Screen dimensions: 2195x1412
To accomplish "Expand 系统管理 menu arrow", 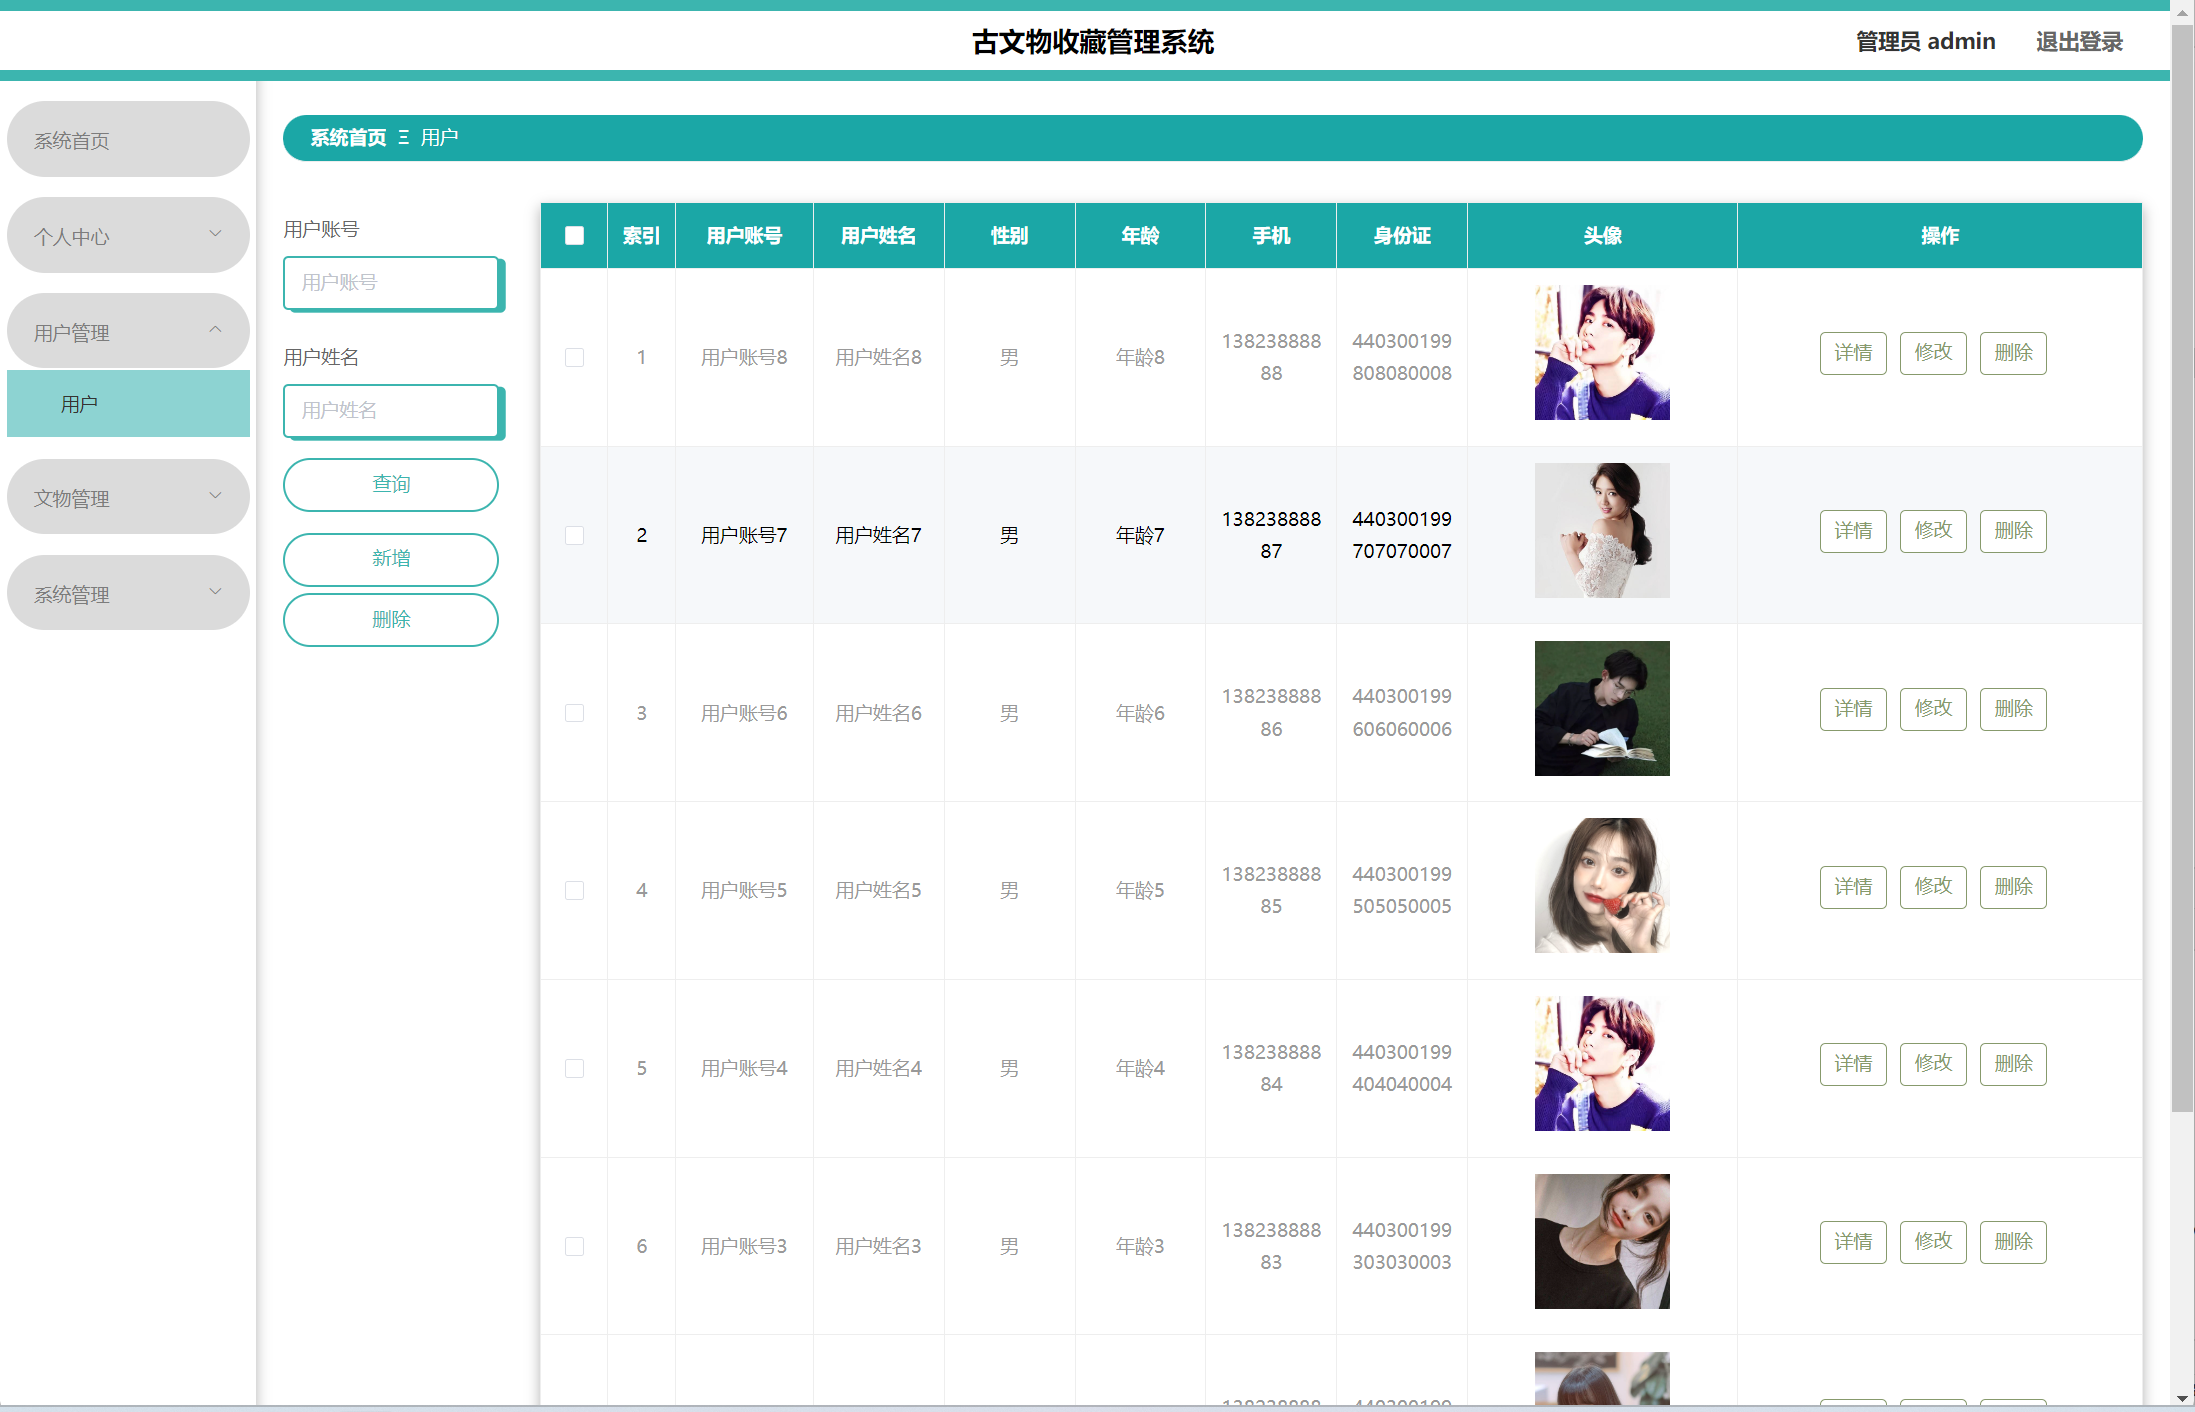I will click(x=215, y=592).
